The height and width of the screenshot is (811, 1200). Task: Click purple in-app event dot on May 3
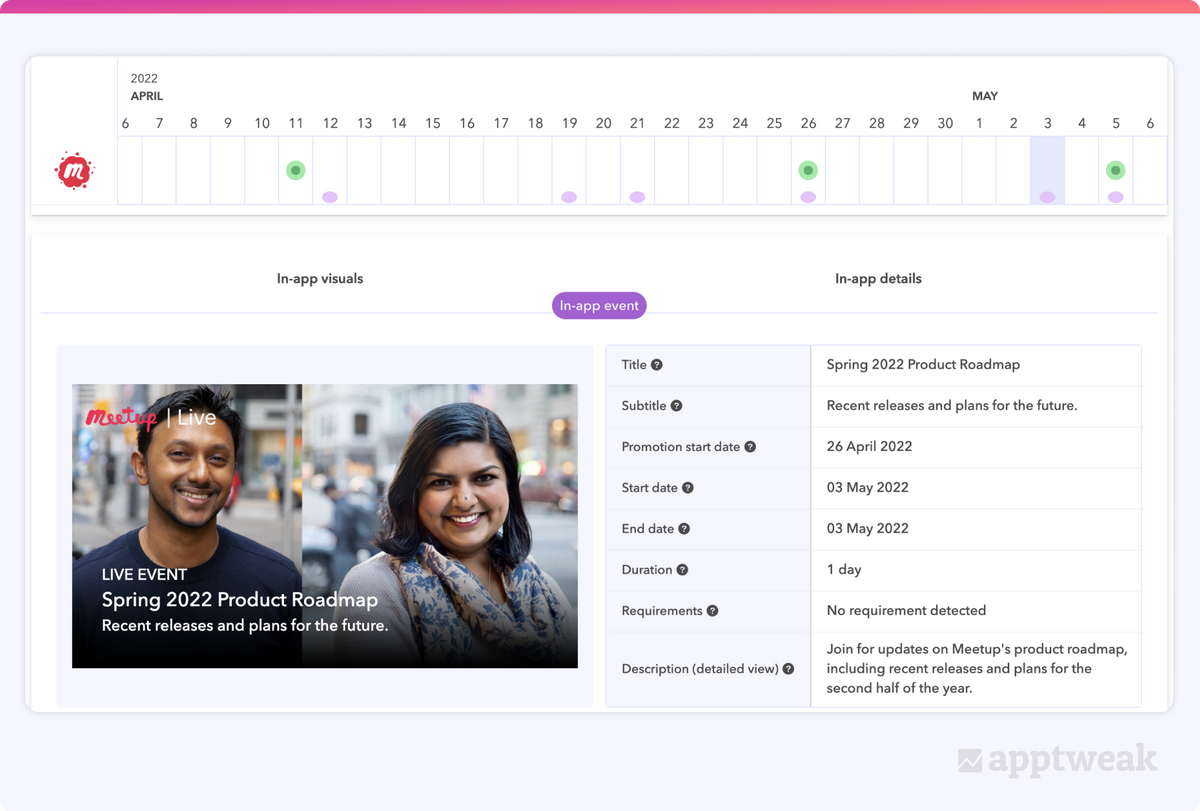pyautogui.click(x=1047, y=197)
